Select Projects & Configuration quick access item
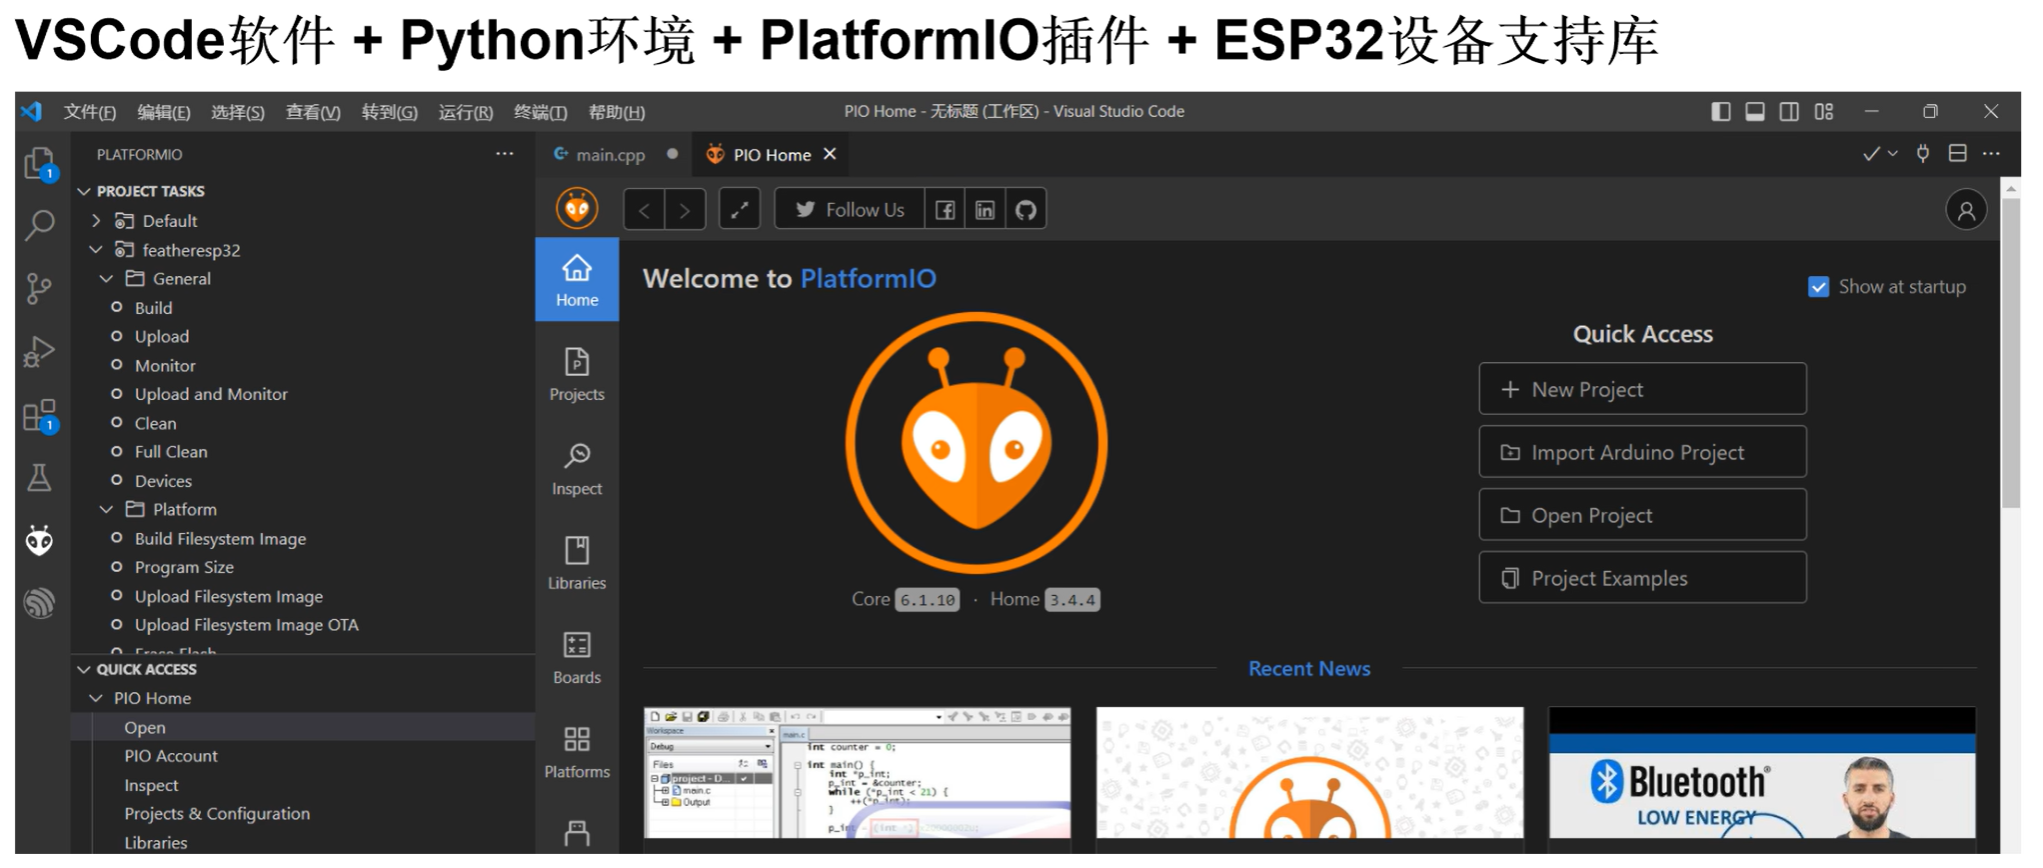The height and width of the screenshot is (868, 2043). [217, 814]
